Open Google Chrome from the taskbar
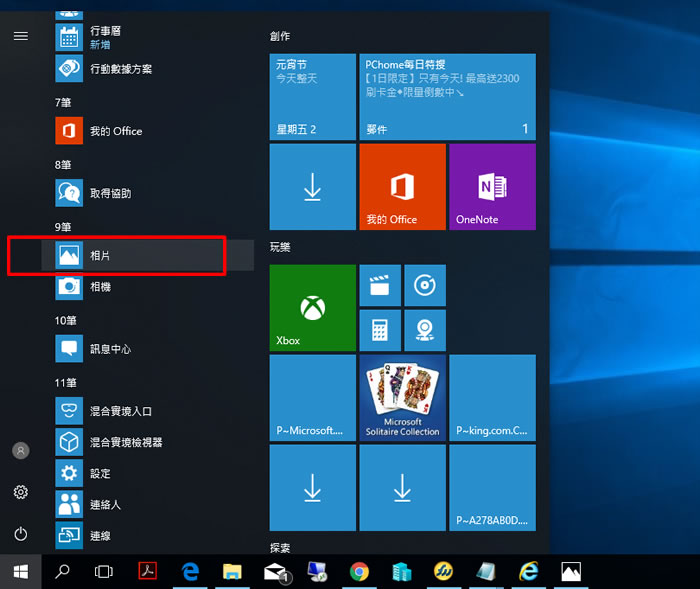This screenshot has width=700, height=589. pos(359,572)
